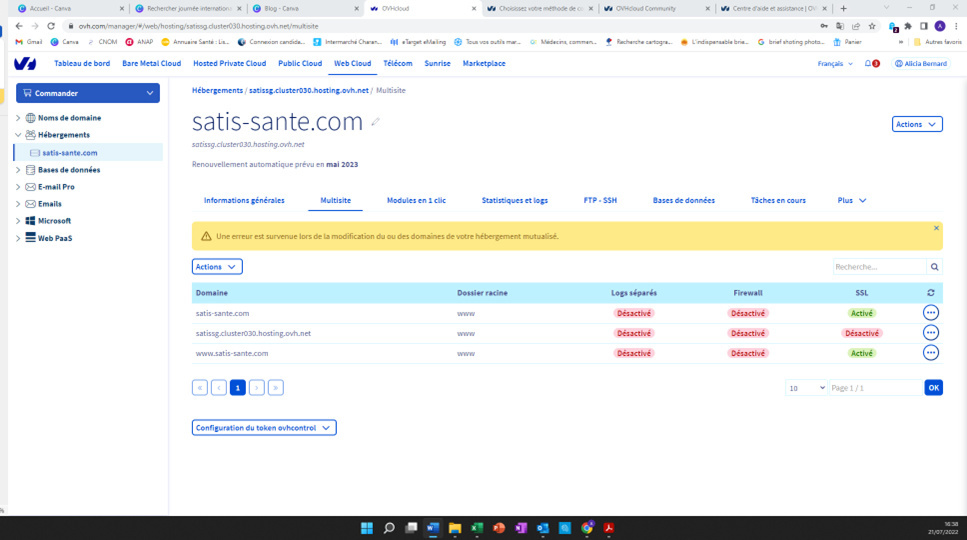The image size is (967, 540).
Task: Edit hosting name with the pencil icon
Action: [376, 122]
